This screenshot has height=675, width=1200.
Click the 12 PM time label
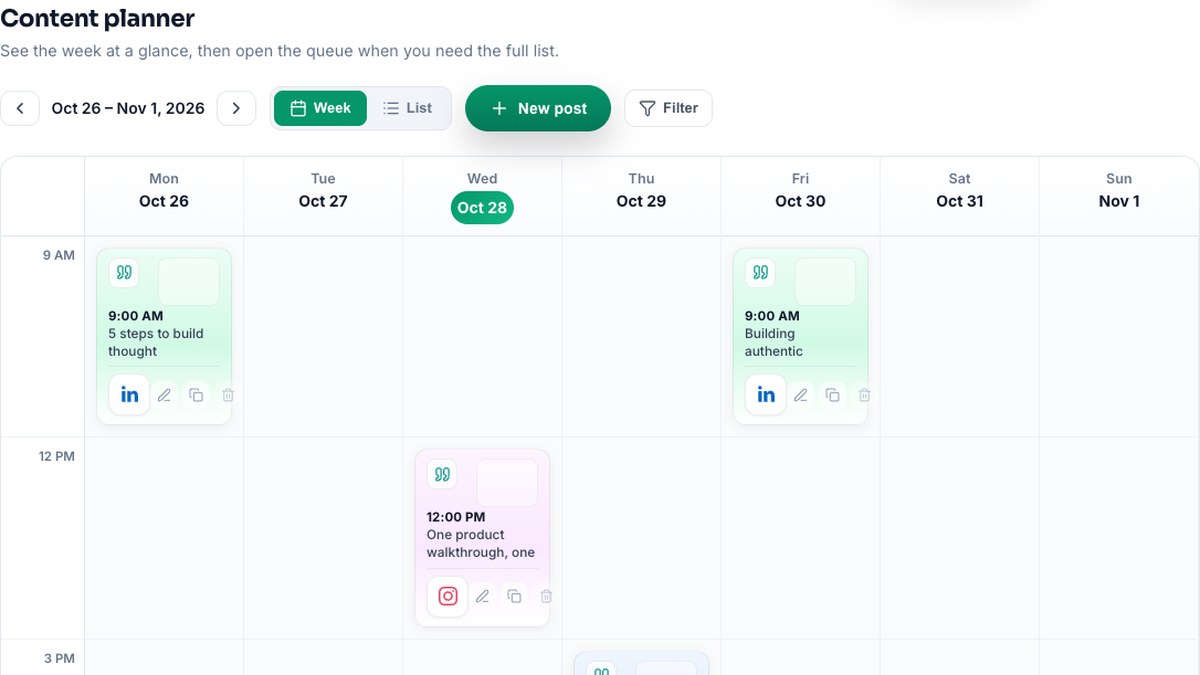(x=57, y=456)
